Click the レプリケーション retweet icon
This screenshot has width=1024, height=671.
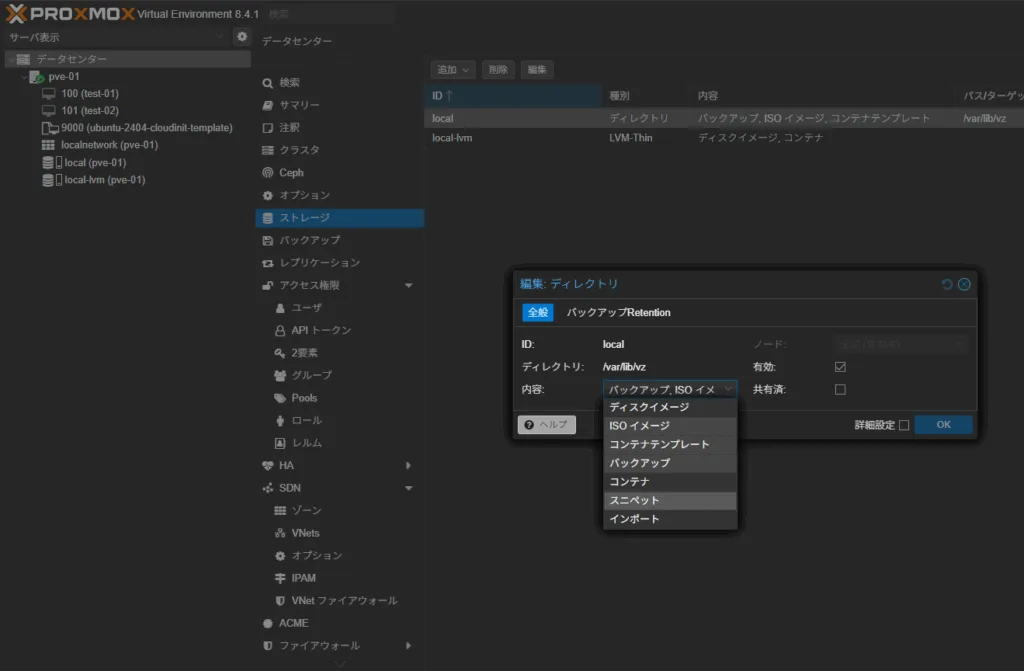pos(267,263)
